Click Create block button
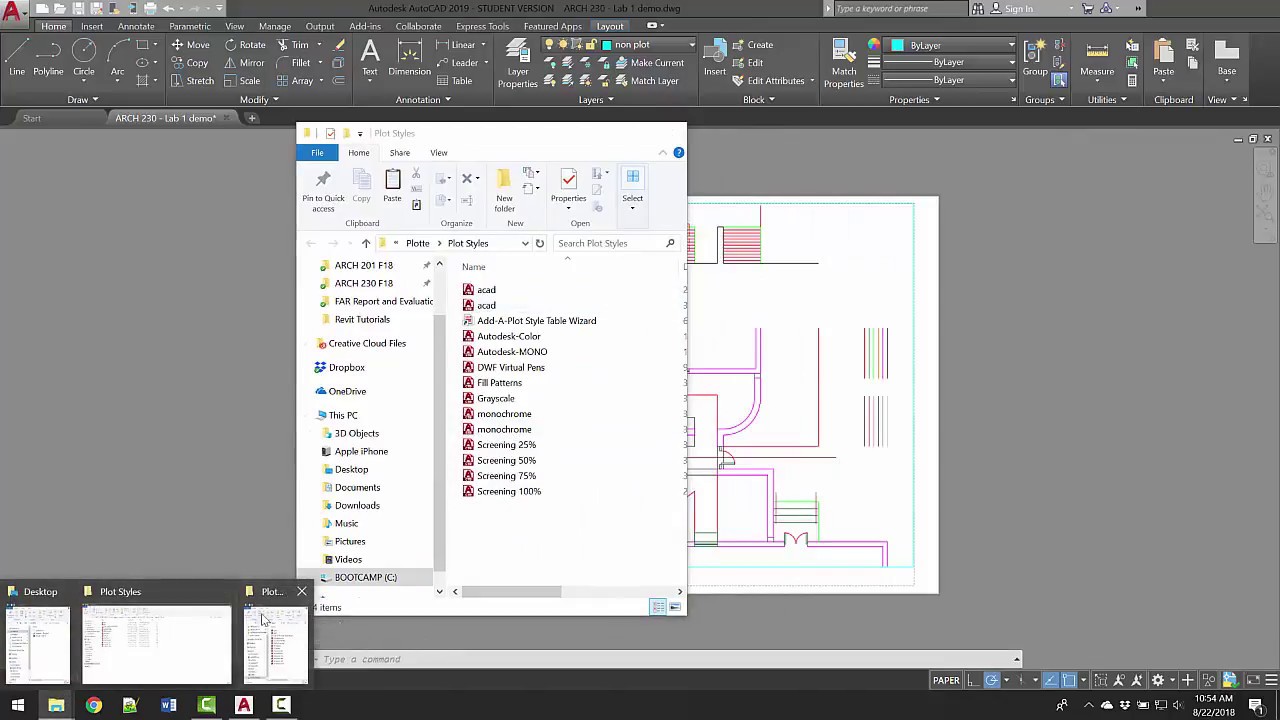1280x720 pixels. pos(751,45)
